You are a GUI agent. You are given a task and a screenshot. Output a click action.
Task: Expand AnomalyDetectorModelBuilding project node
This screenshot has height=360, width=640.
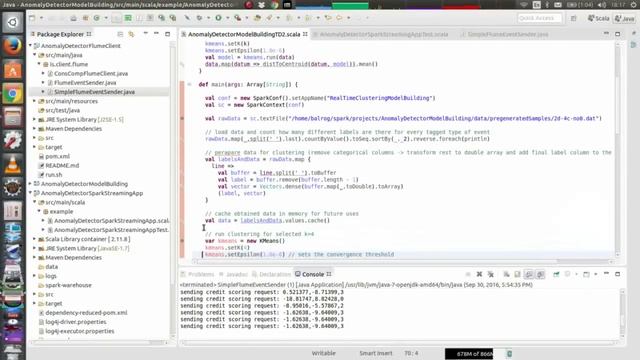[31, 184]
